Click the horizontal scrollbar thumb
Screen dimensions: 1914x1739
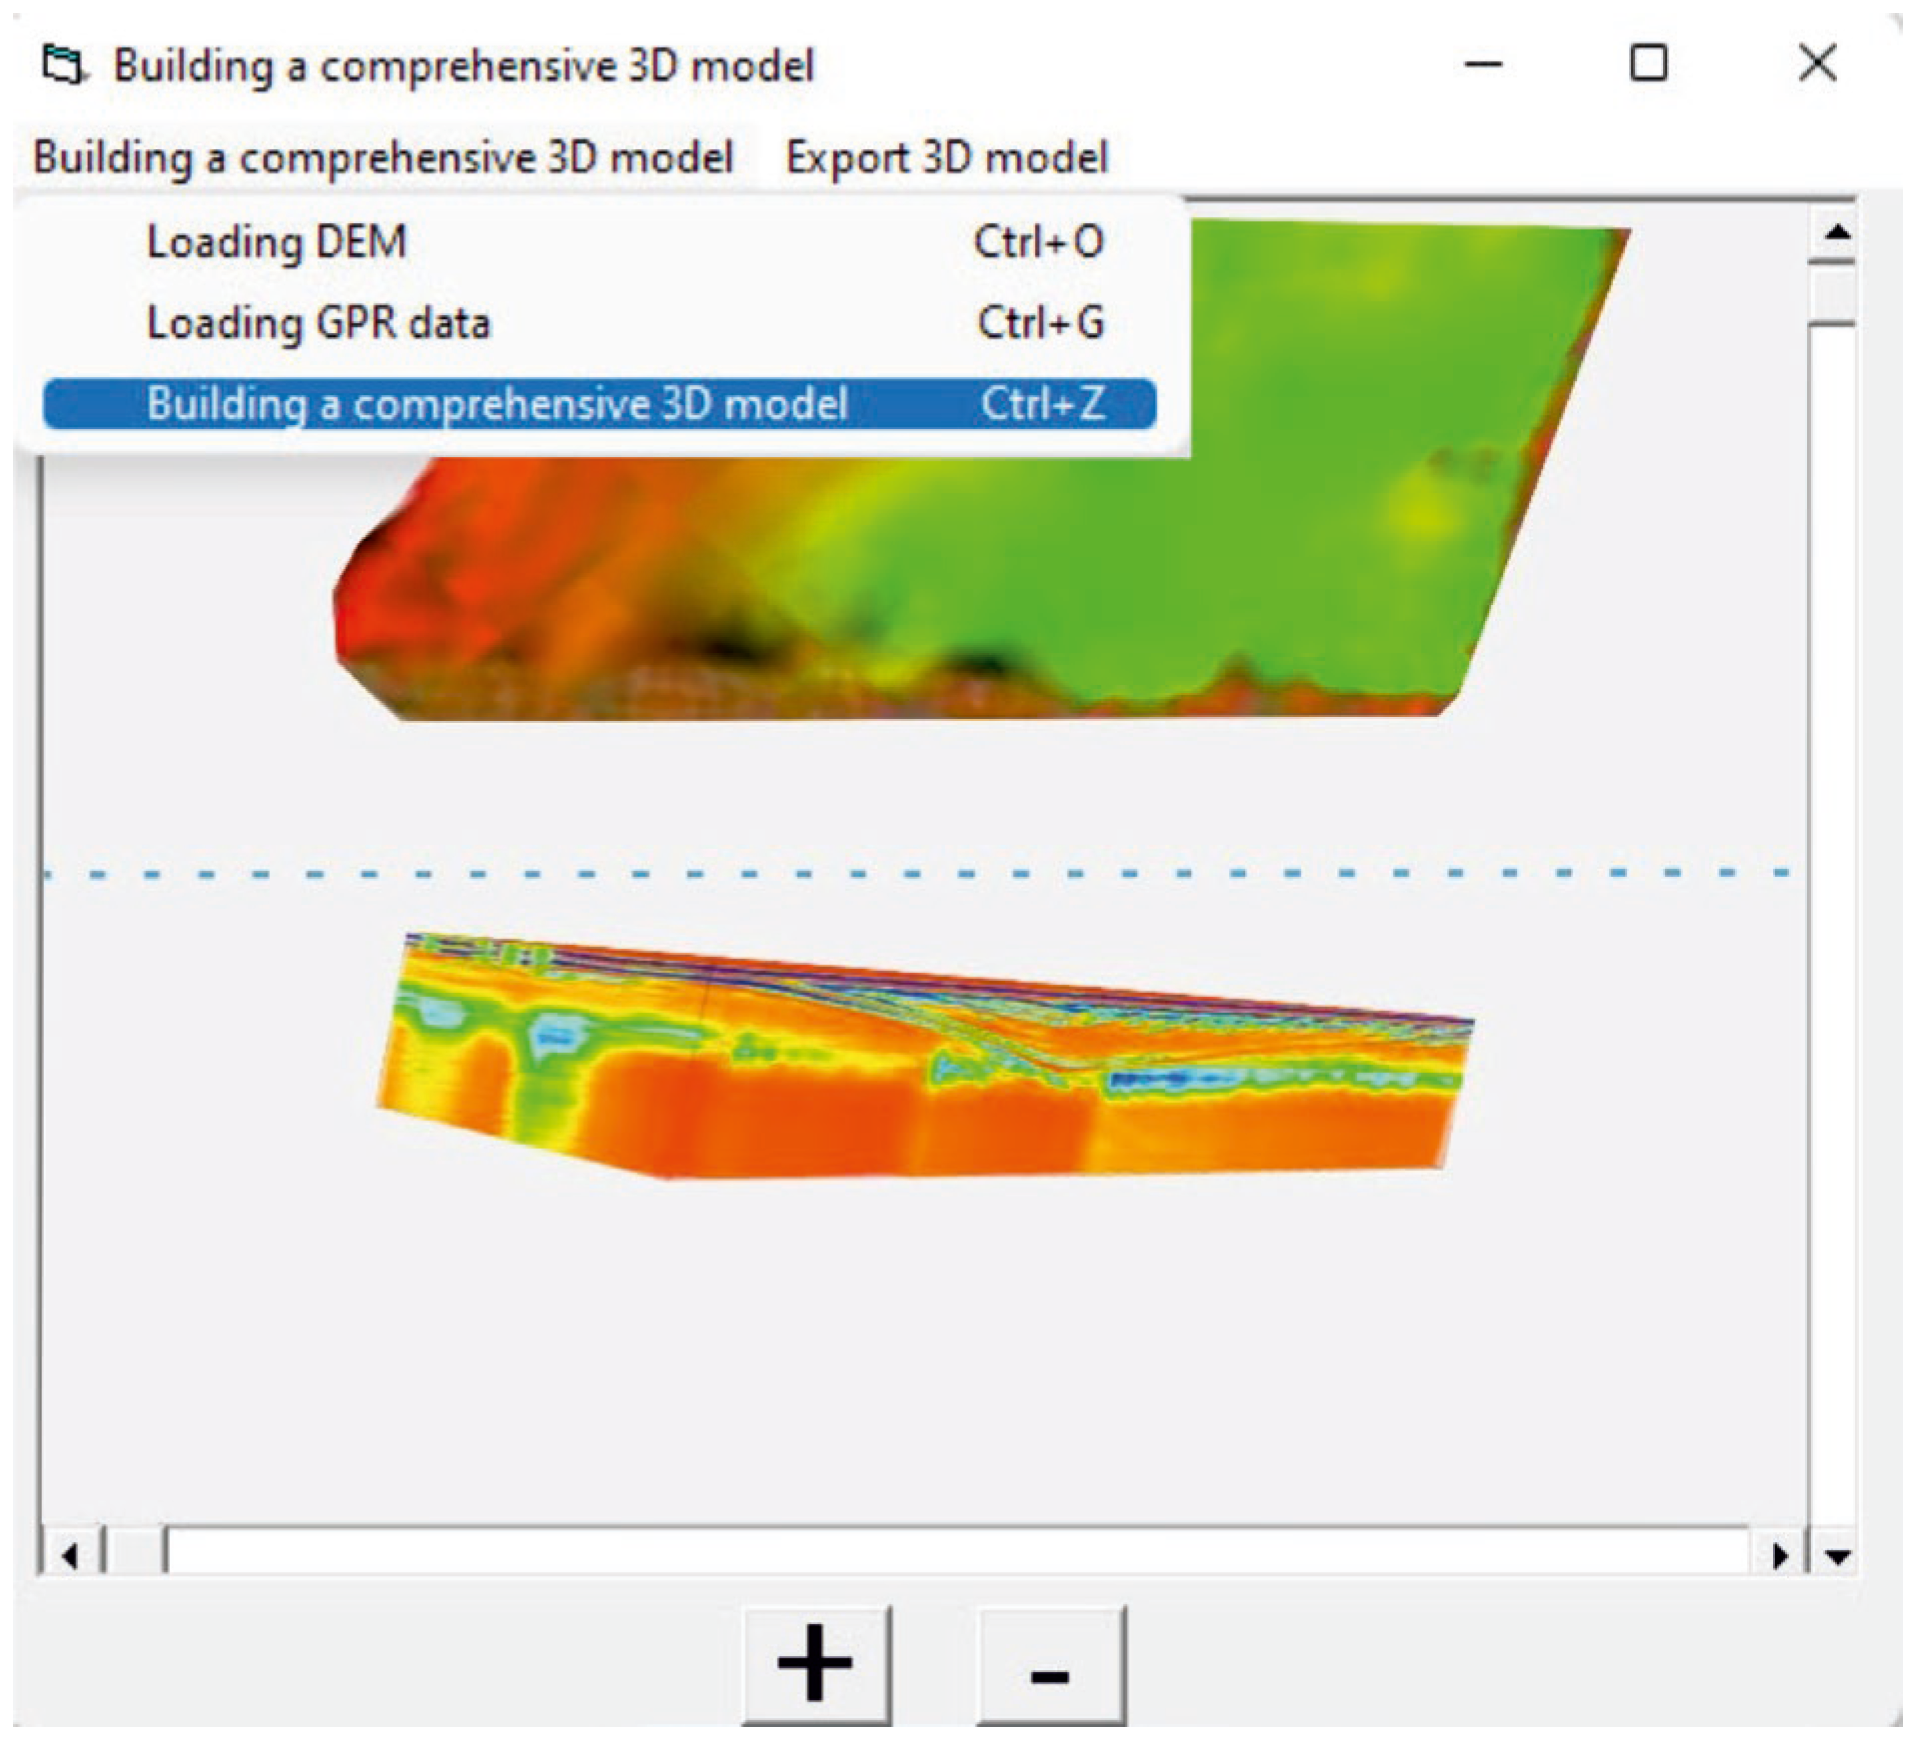coord(136,1552)
